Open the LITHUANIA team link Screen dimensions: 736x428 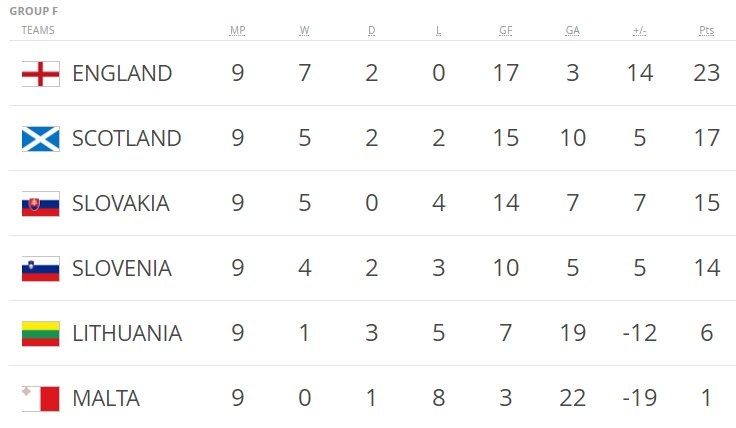(x=127, y=334)
